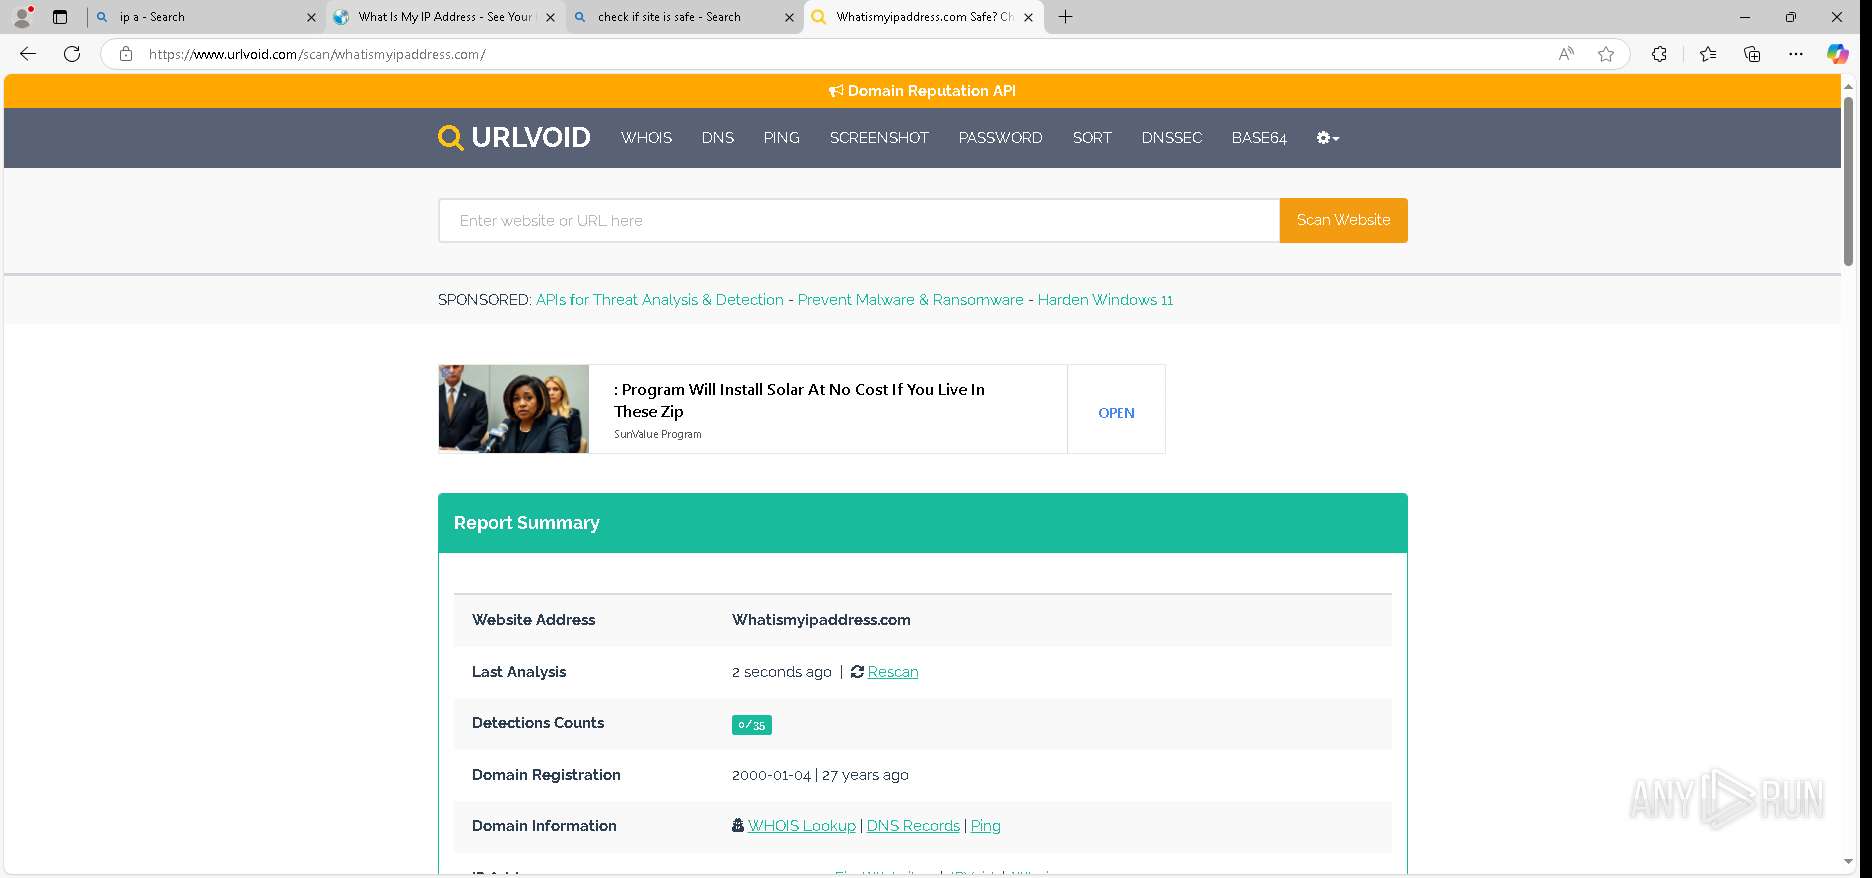
Task: Open SORT menu item
Action: point(1092,138)
